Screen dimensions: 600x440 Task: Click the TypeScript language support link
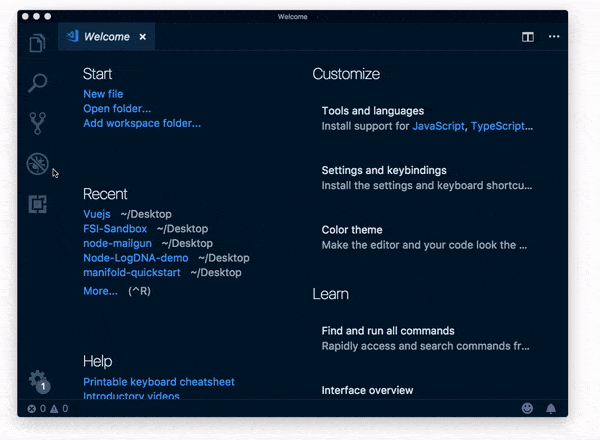click(x=497, y=126)
